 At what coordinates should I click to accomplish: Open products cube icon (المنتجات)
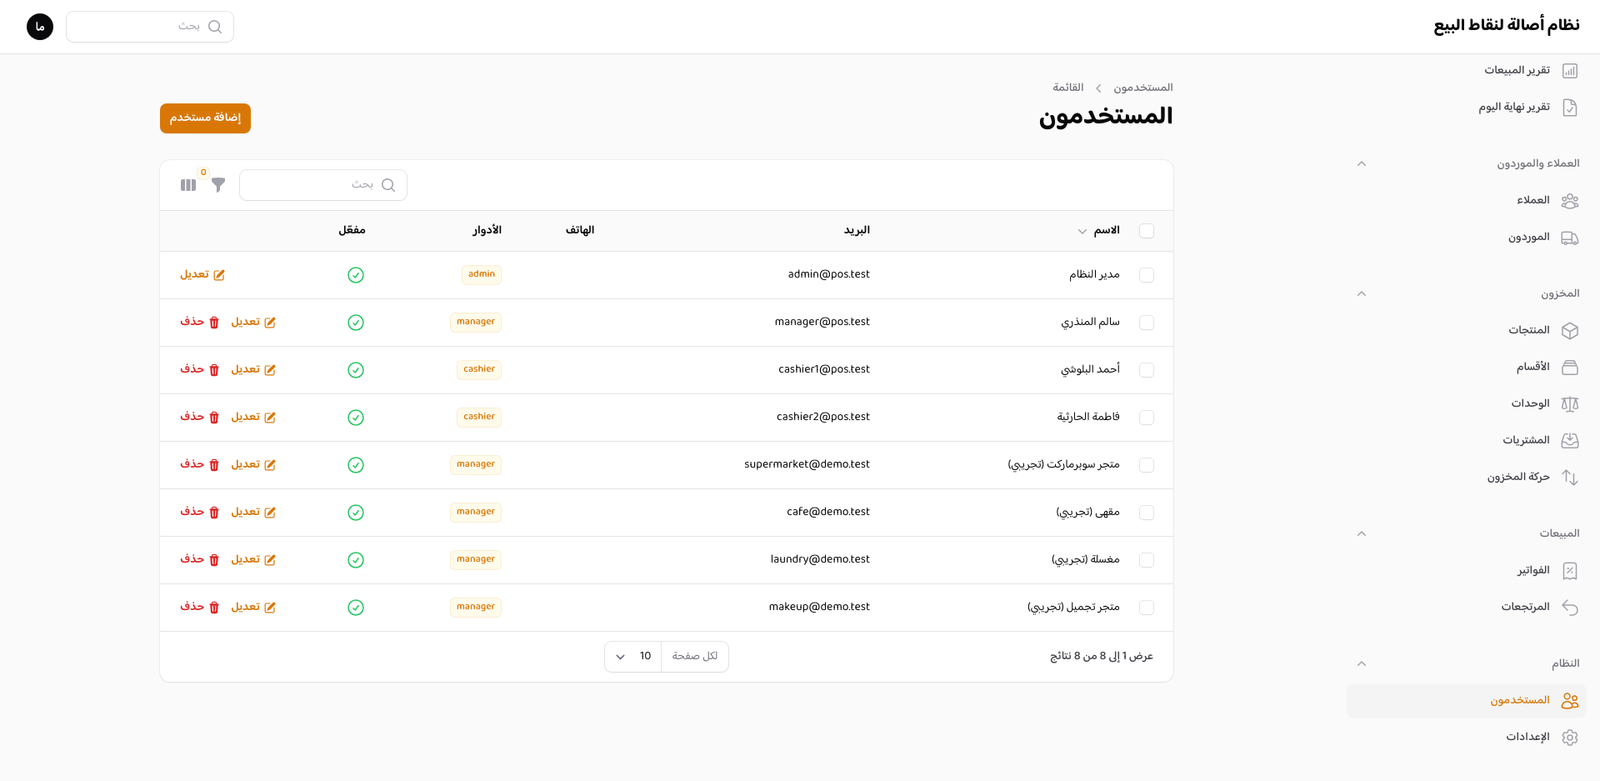1570,331
